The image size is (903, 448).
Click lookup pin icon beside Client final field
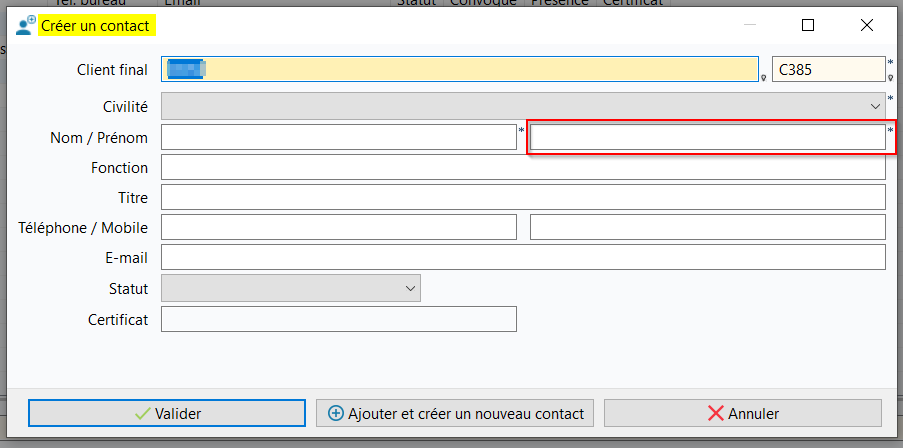[x=764, y=78]
